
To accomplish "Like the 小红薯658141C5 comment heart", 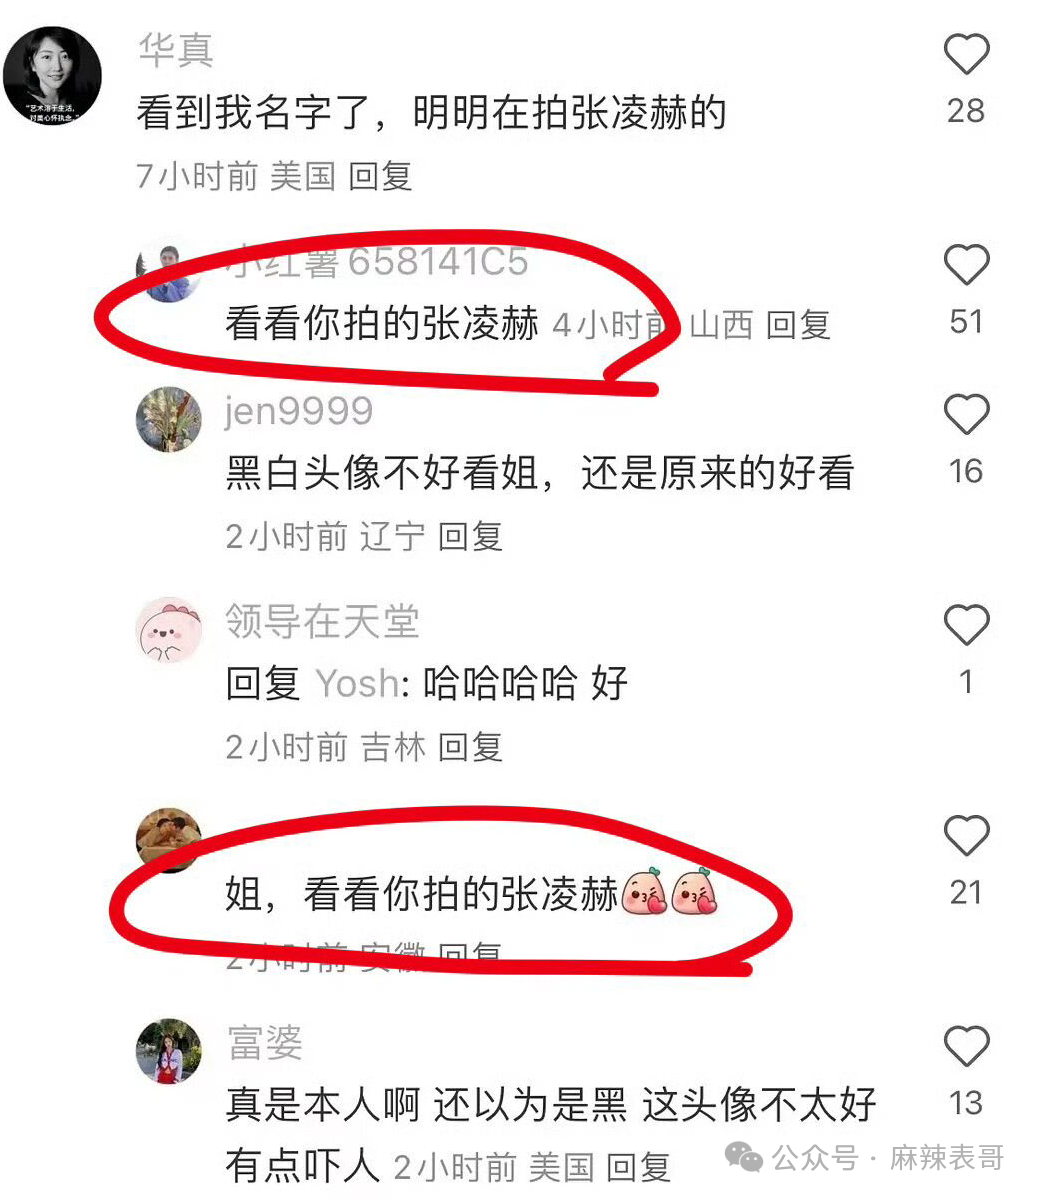I will point(966,265).
